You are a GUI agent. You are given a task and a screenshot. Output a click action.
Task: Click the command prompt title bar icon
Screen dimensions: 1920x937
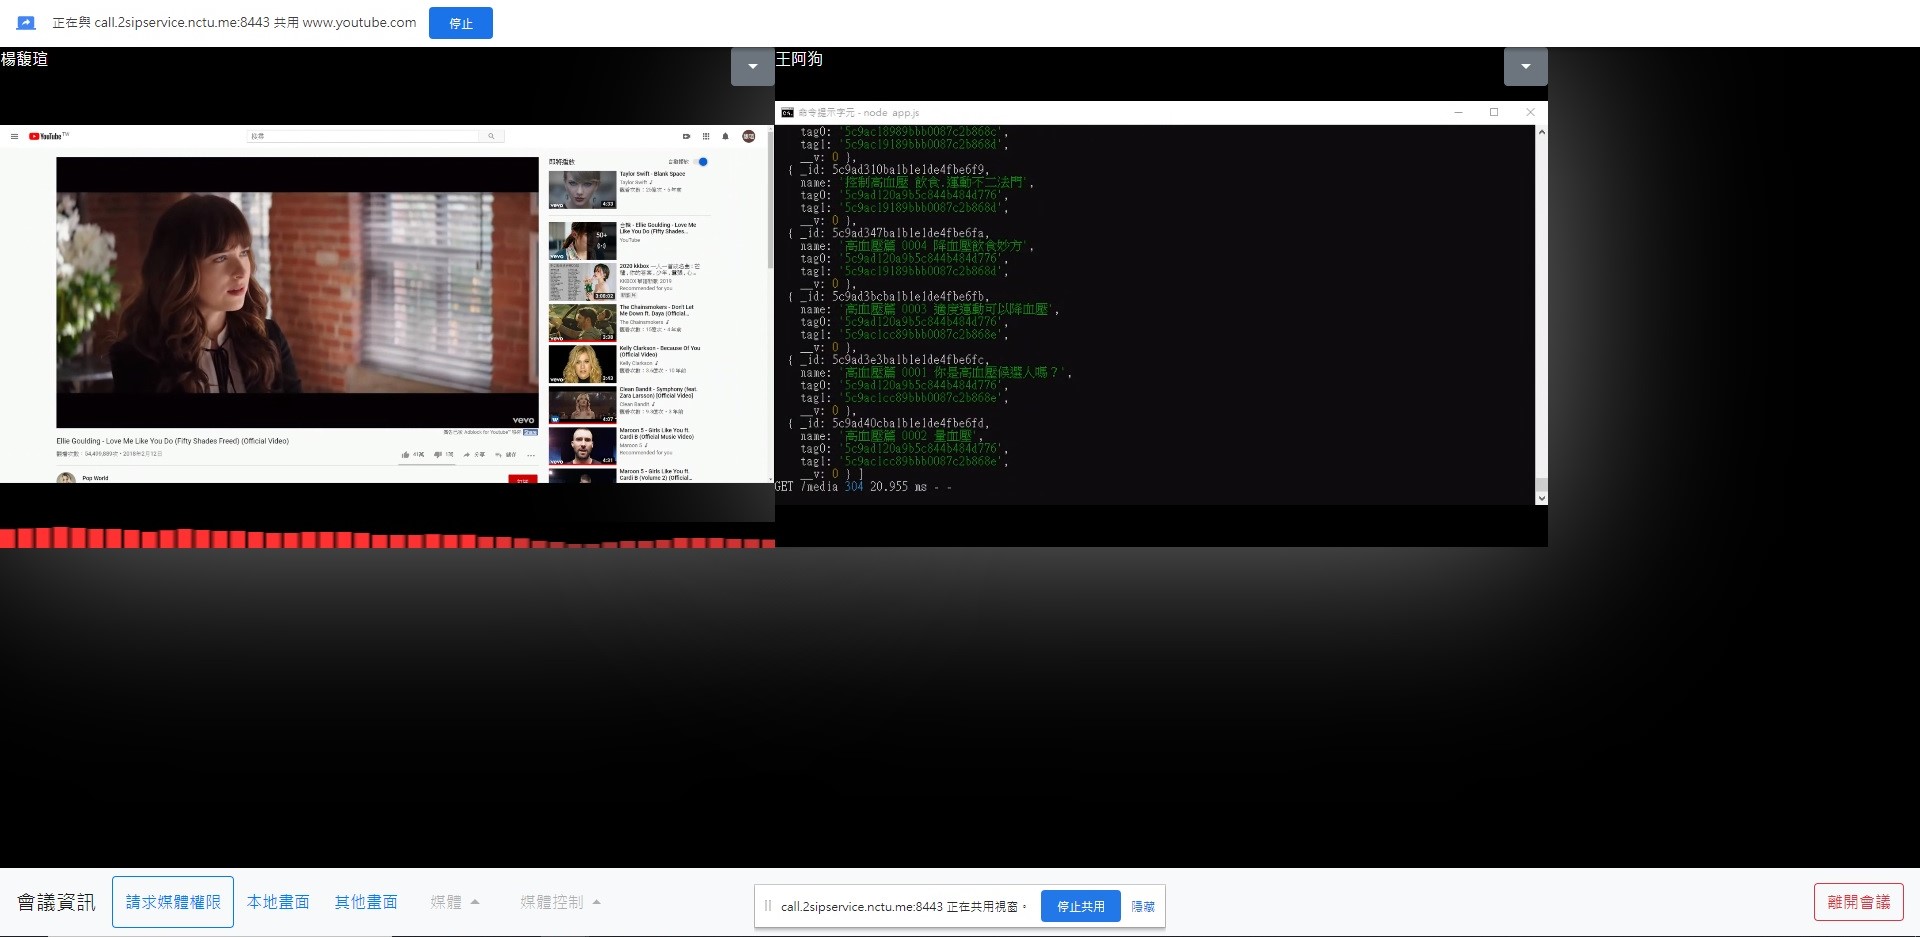(x=788, y=113)
